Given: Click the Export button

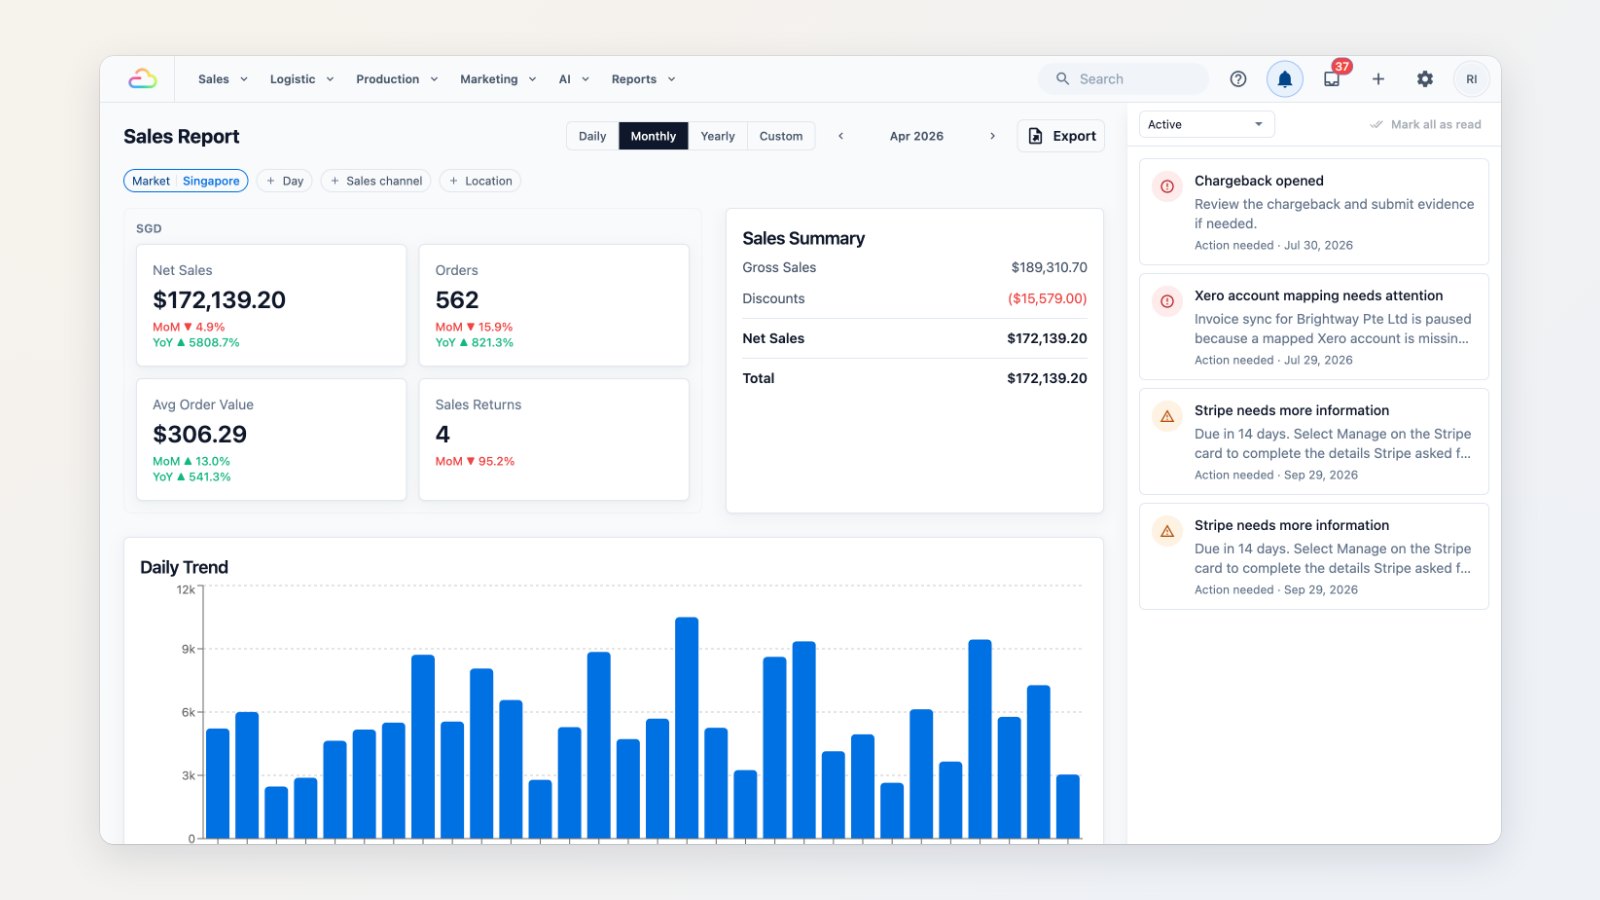Looking at the screenshot, I should click(x=1061, y=136).
